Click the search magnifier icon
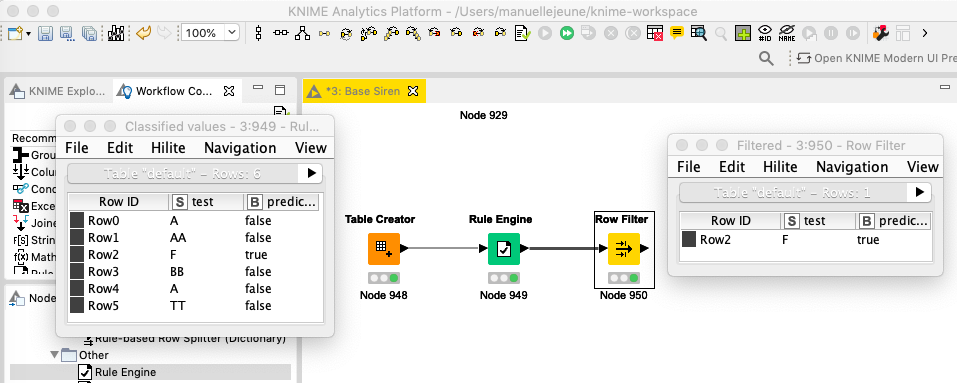The image size is (957, 383). [x=766, y=59]
